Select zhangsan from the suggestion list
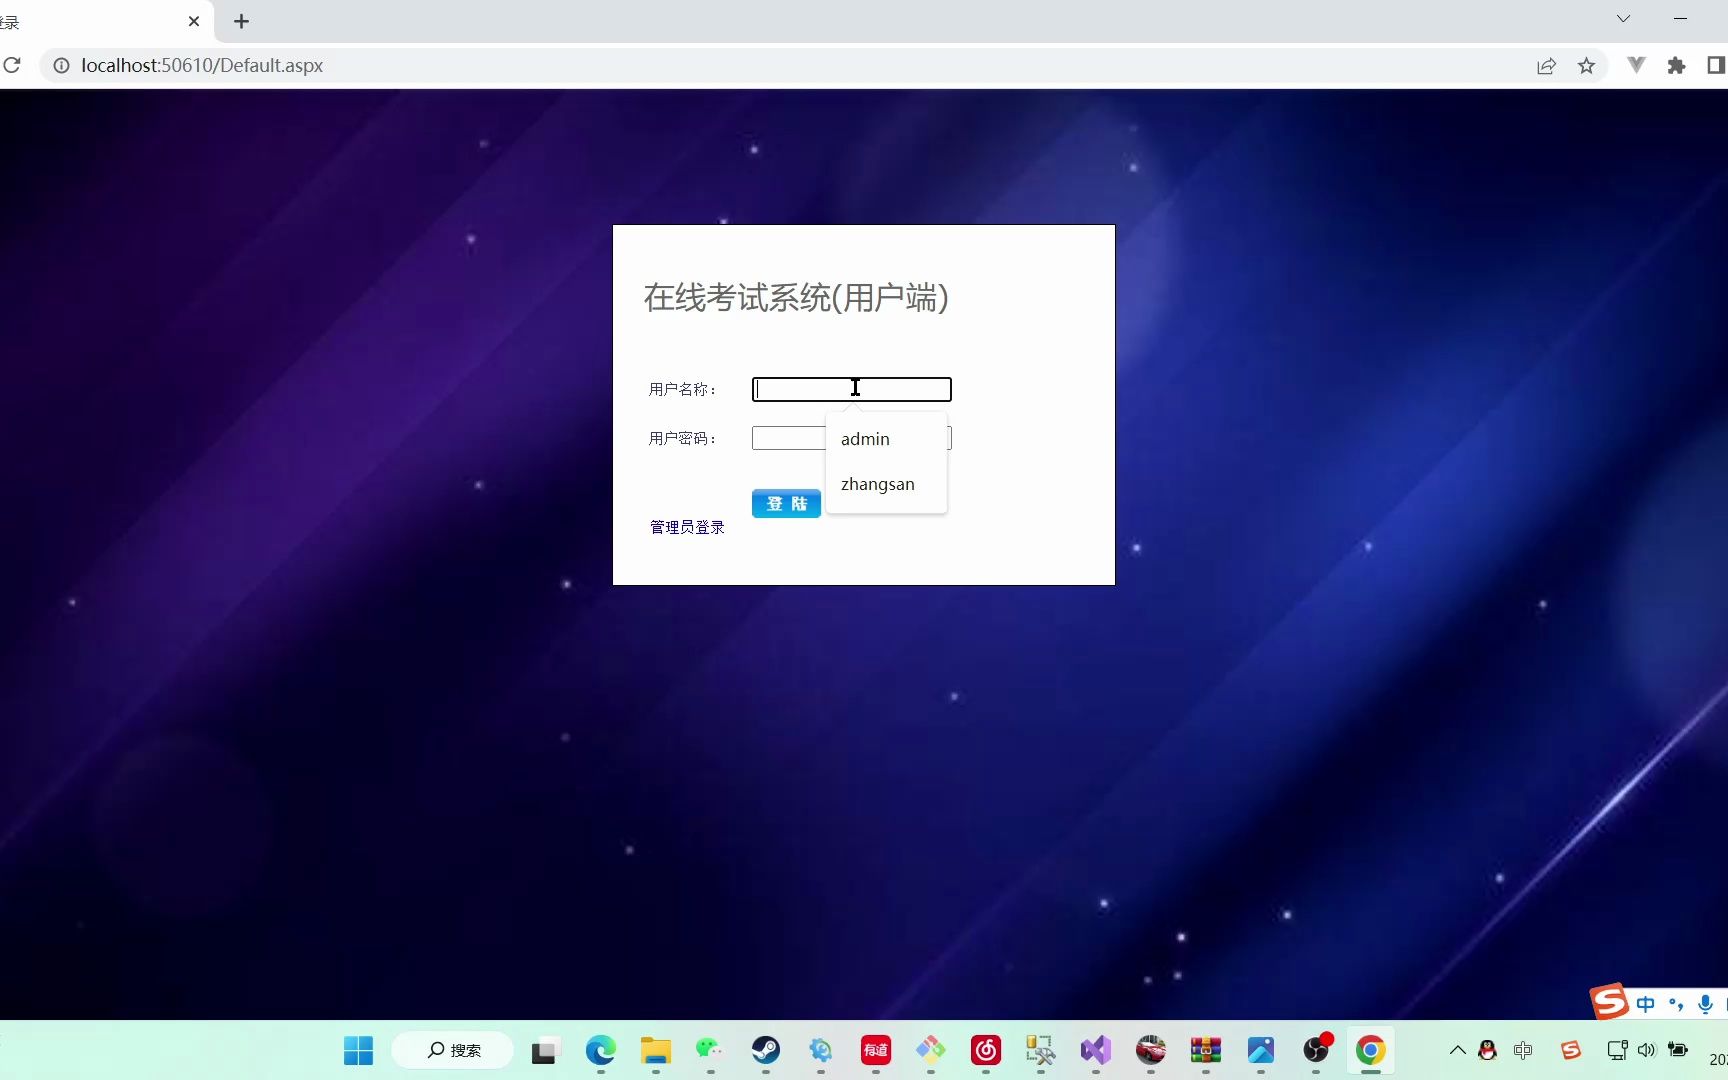Image resolution: width=1728 pixels, height=1080 pixels. point(877,484)
